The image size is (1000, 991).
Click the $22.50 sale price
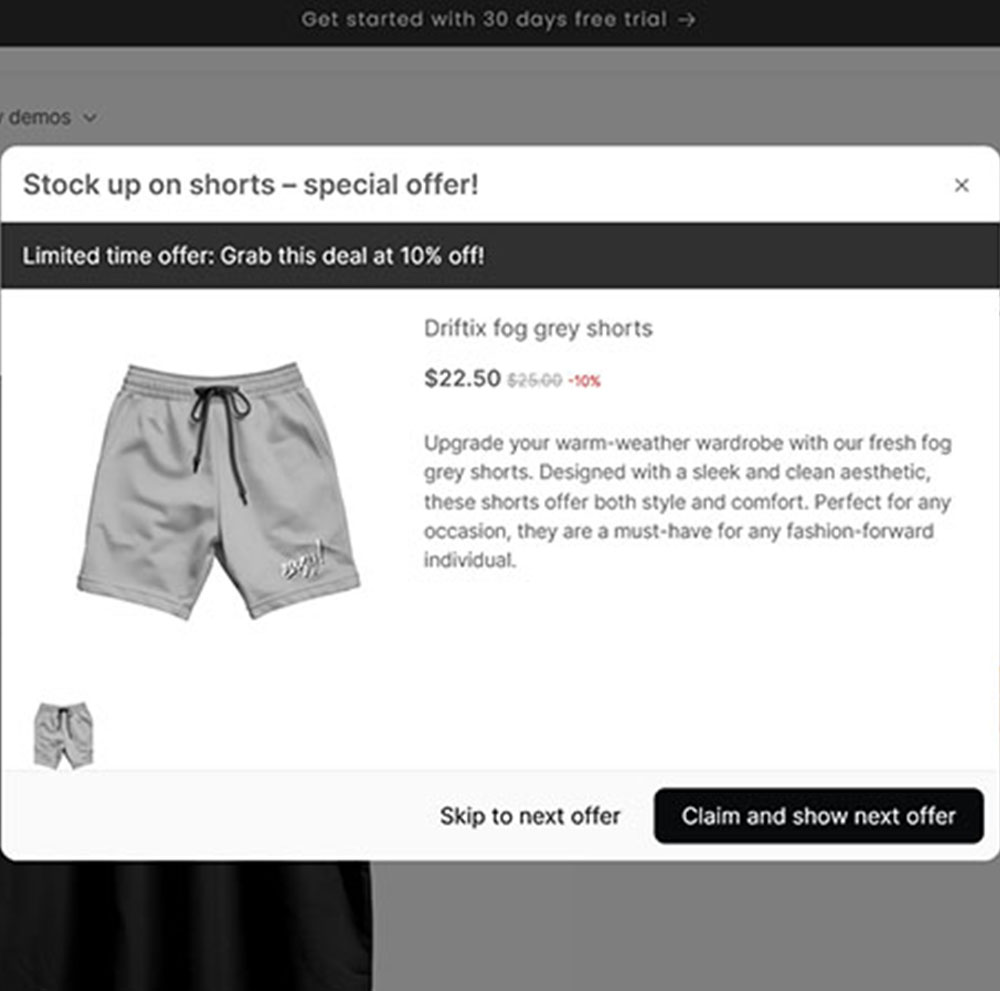click(461, 379)
